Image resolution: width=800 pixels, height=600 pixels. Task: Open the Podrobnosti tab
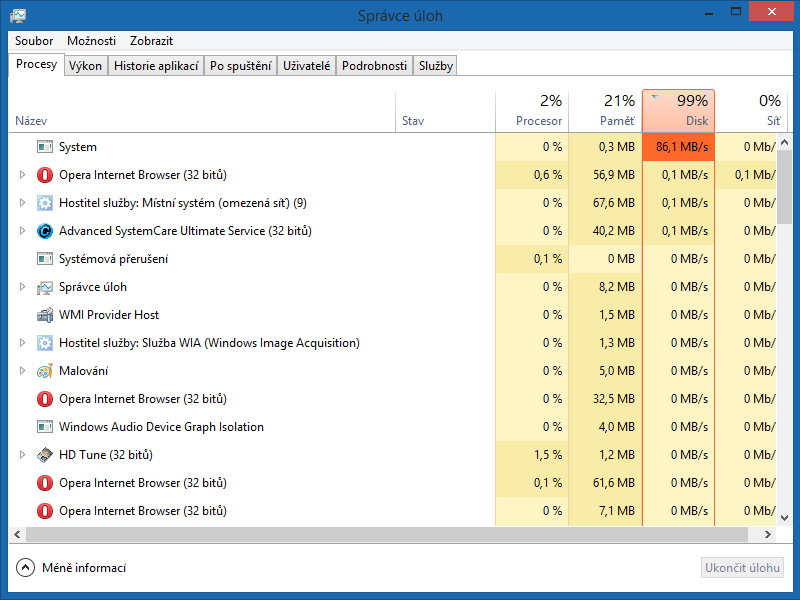[x=374, y=66]
